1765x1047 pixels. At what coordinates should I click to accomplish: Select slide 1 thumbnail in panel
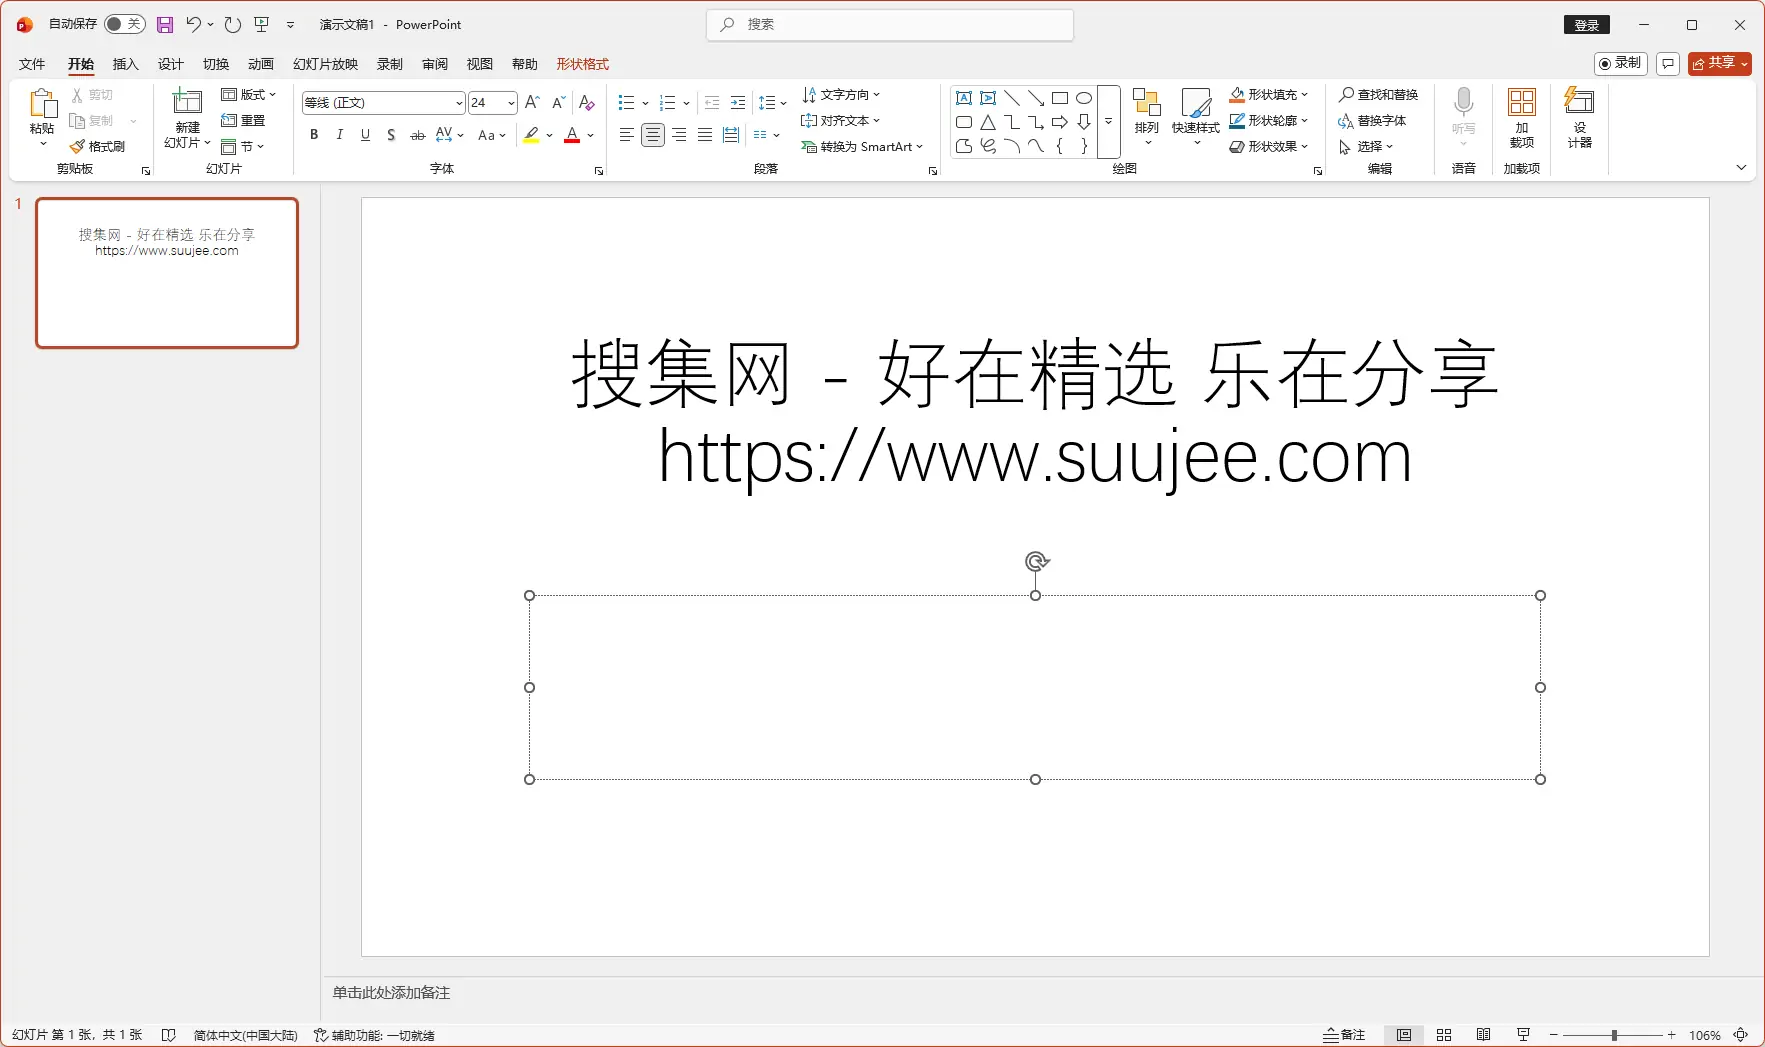tap(167, 273)
